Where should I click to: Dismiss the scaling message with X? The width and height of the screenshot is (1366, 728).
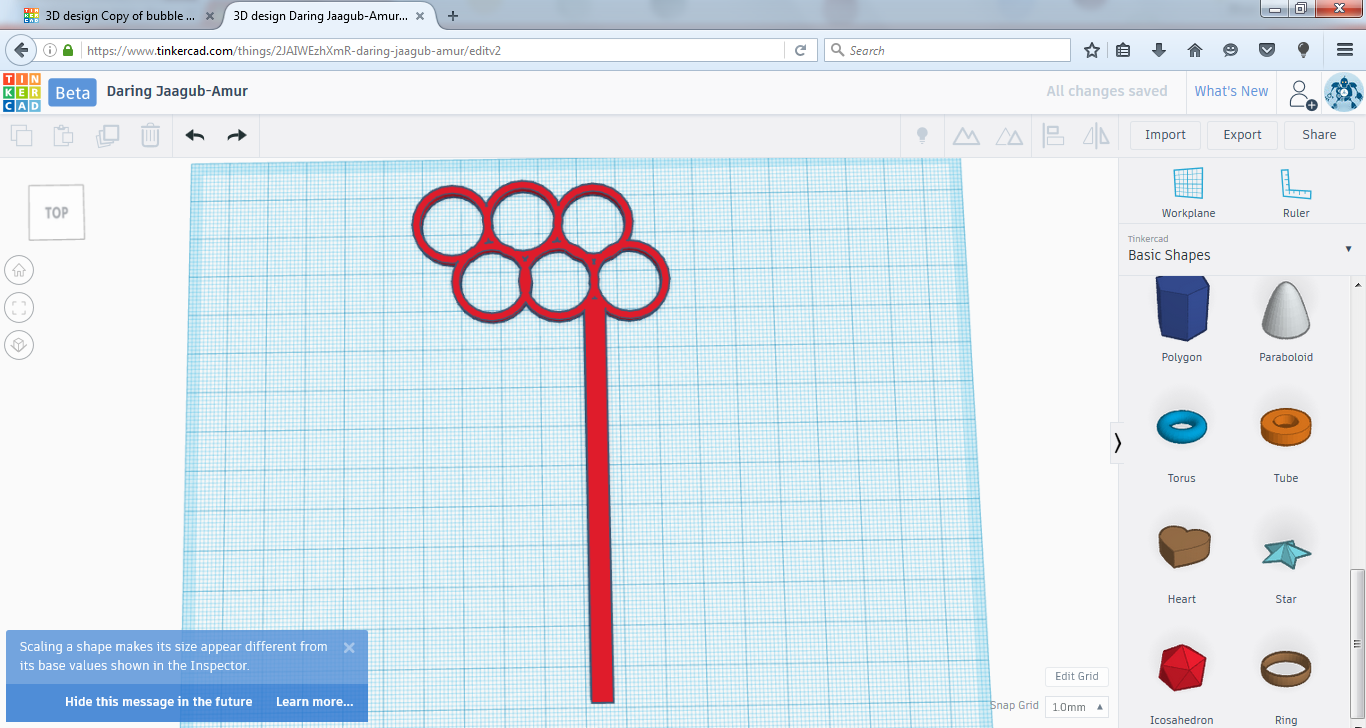coord(349,647)
